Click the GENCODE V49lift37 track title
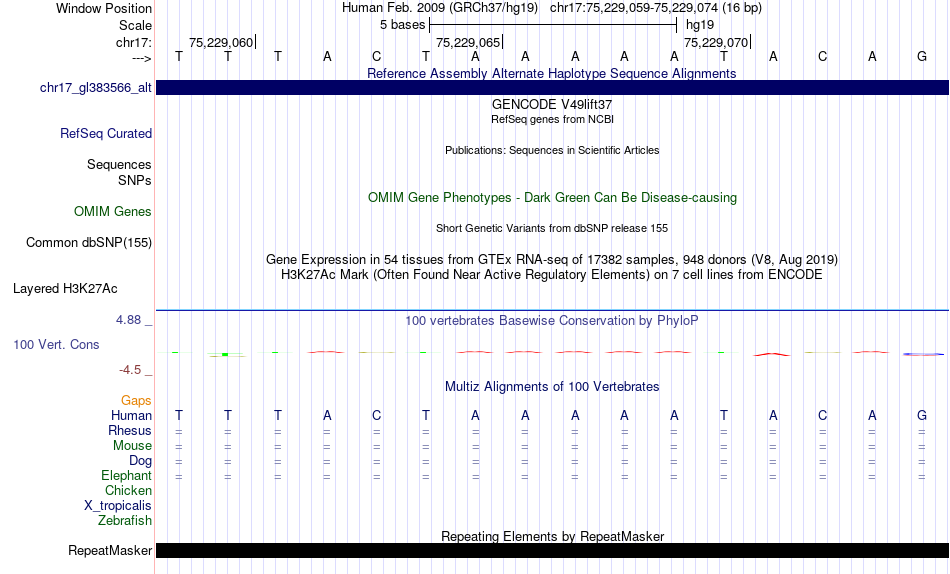 click(552, 104)
